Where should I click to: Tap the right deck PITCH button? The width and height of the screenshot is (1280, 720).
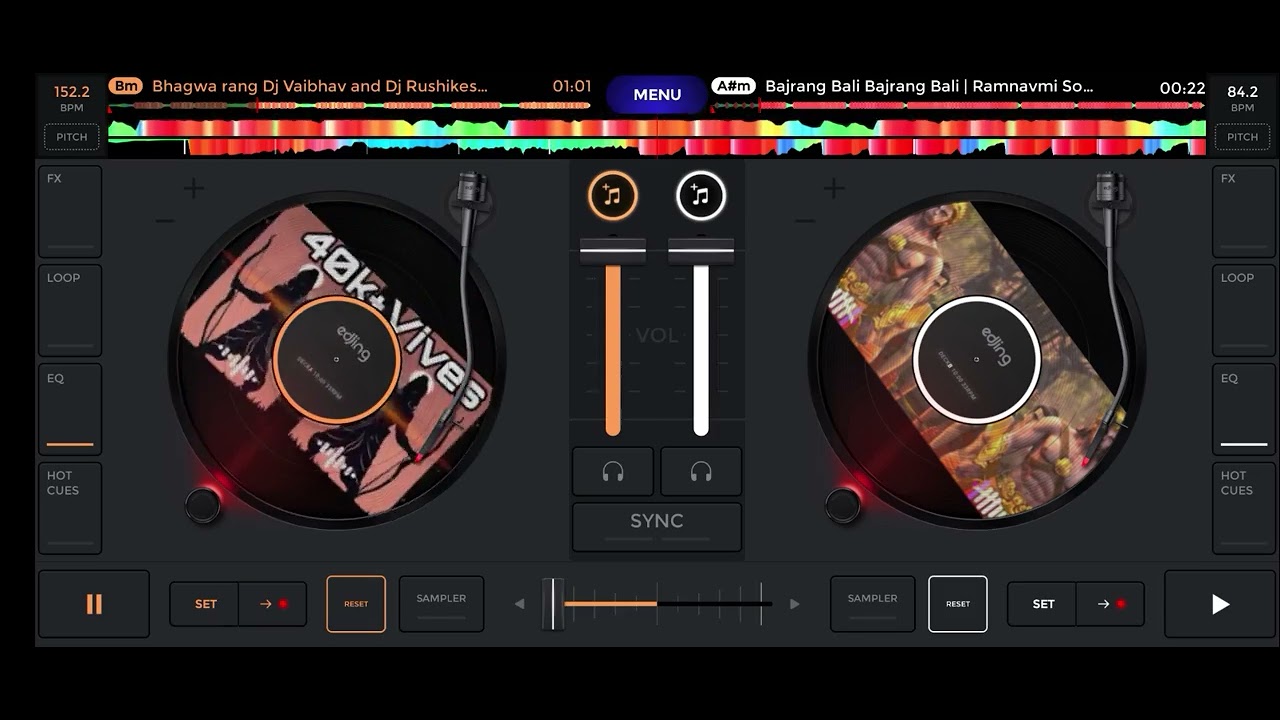pos(1242,137)
